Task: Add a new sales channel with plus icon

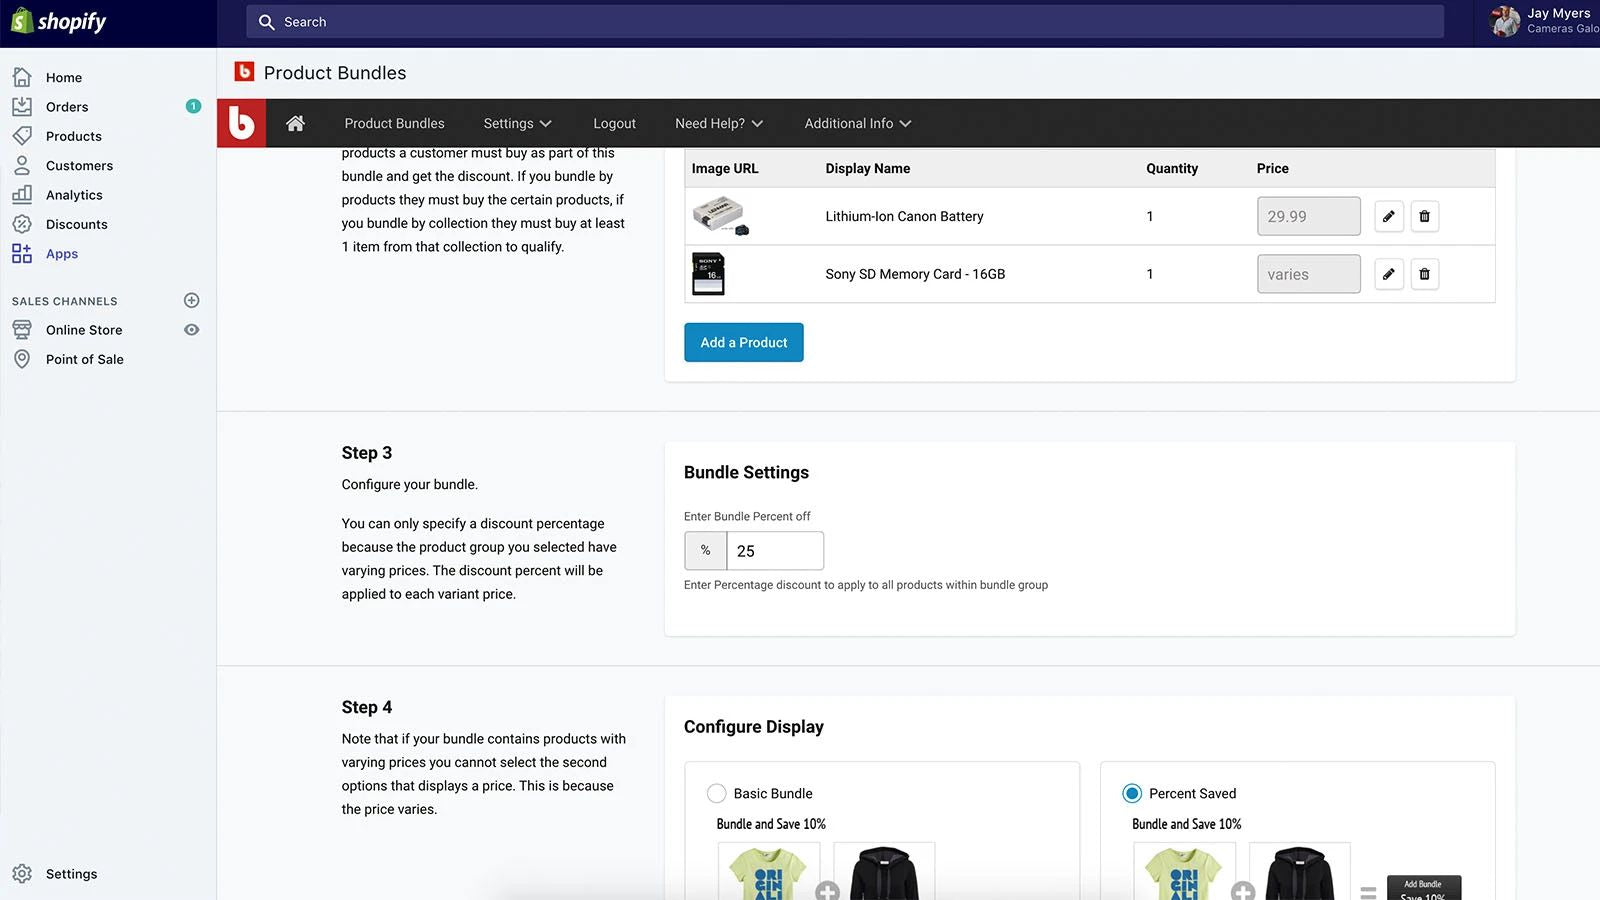Action: pyautogui.click(x=192, y=300)
